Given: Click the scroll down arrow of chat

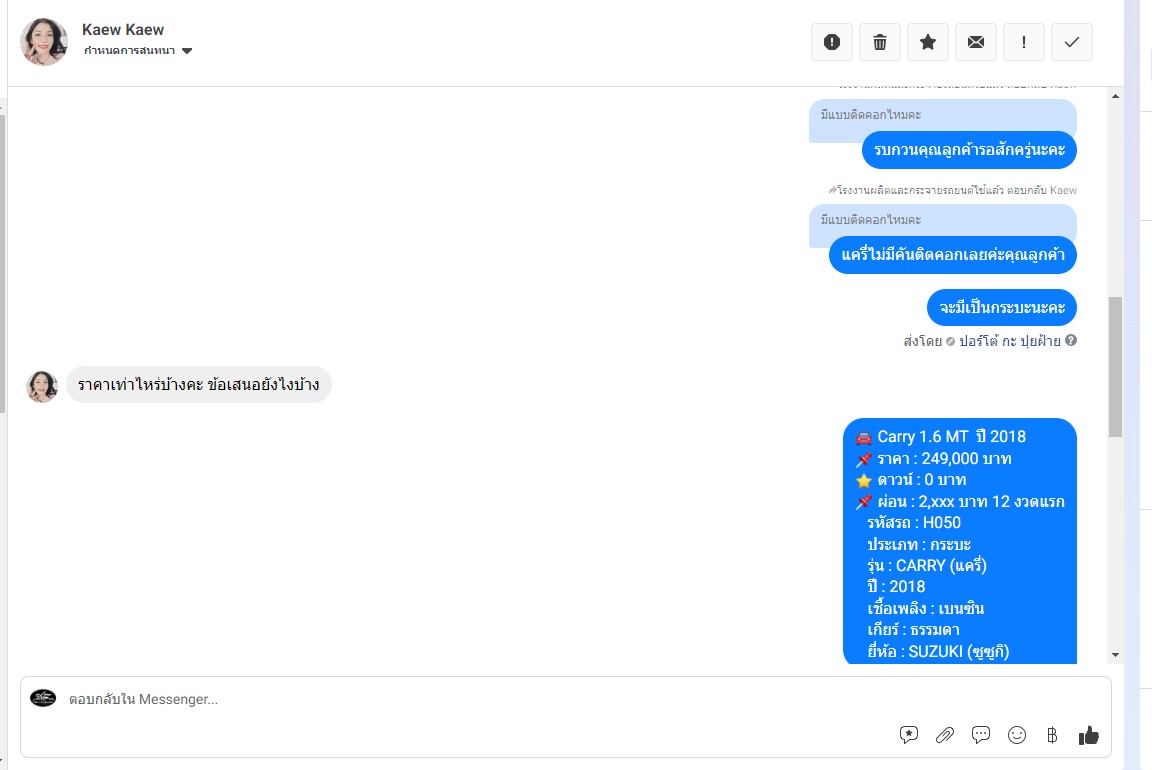Looking at the screenshot, I should tap(1115, 655).
